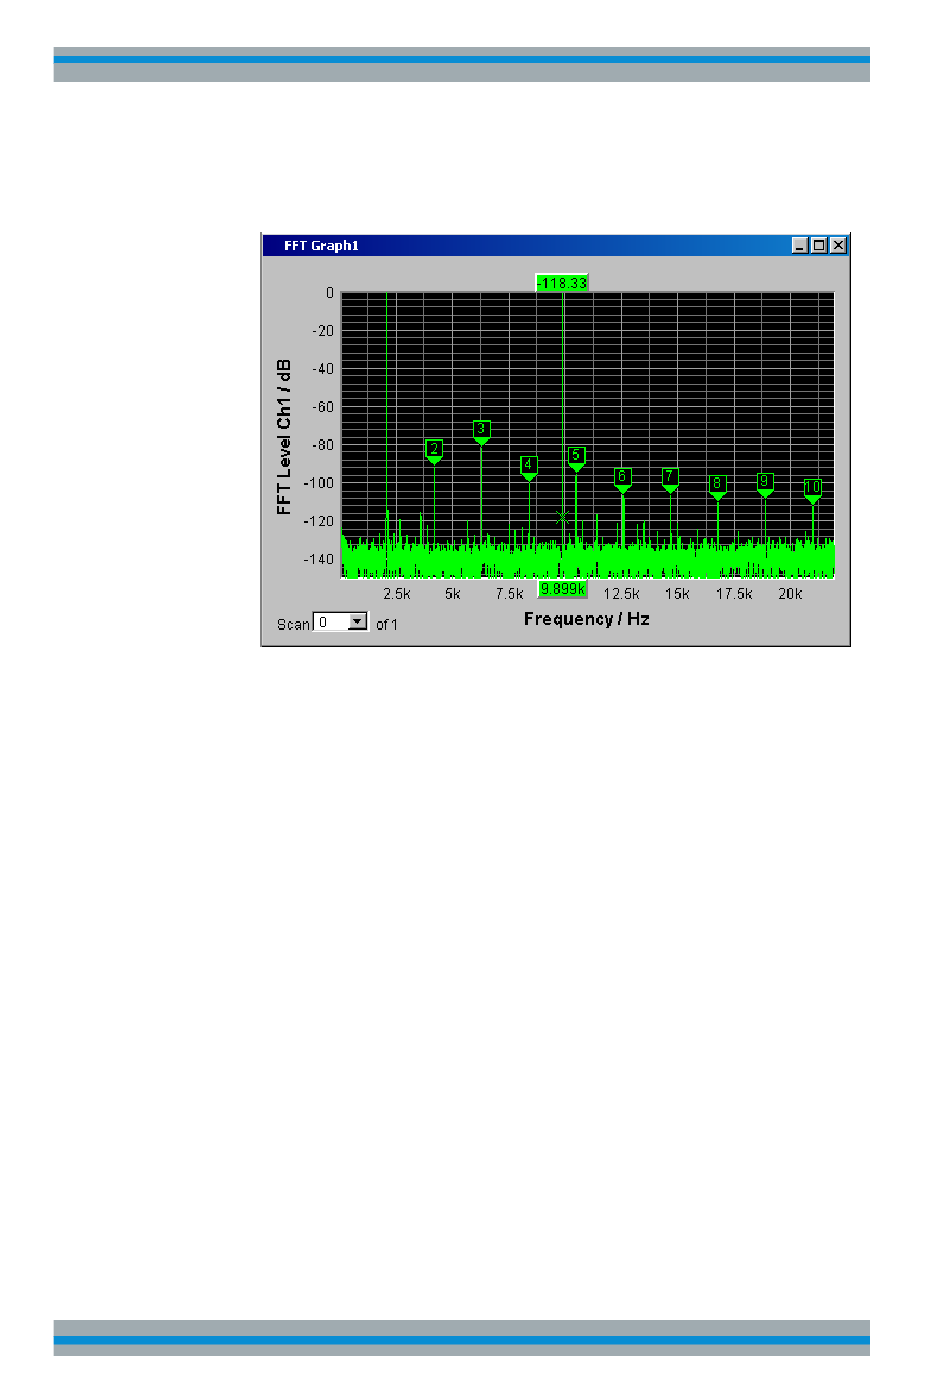950x1378 pixels.
Task: Click the -140 level axis tick label
Action: pos(319,559)
